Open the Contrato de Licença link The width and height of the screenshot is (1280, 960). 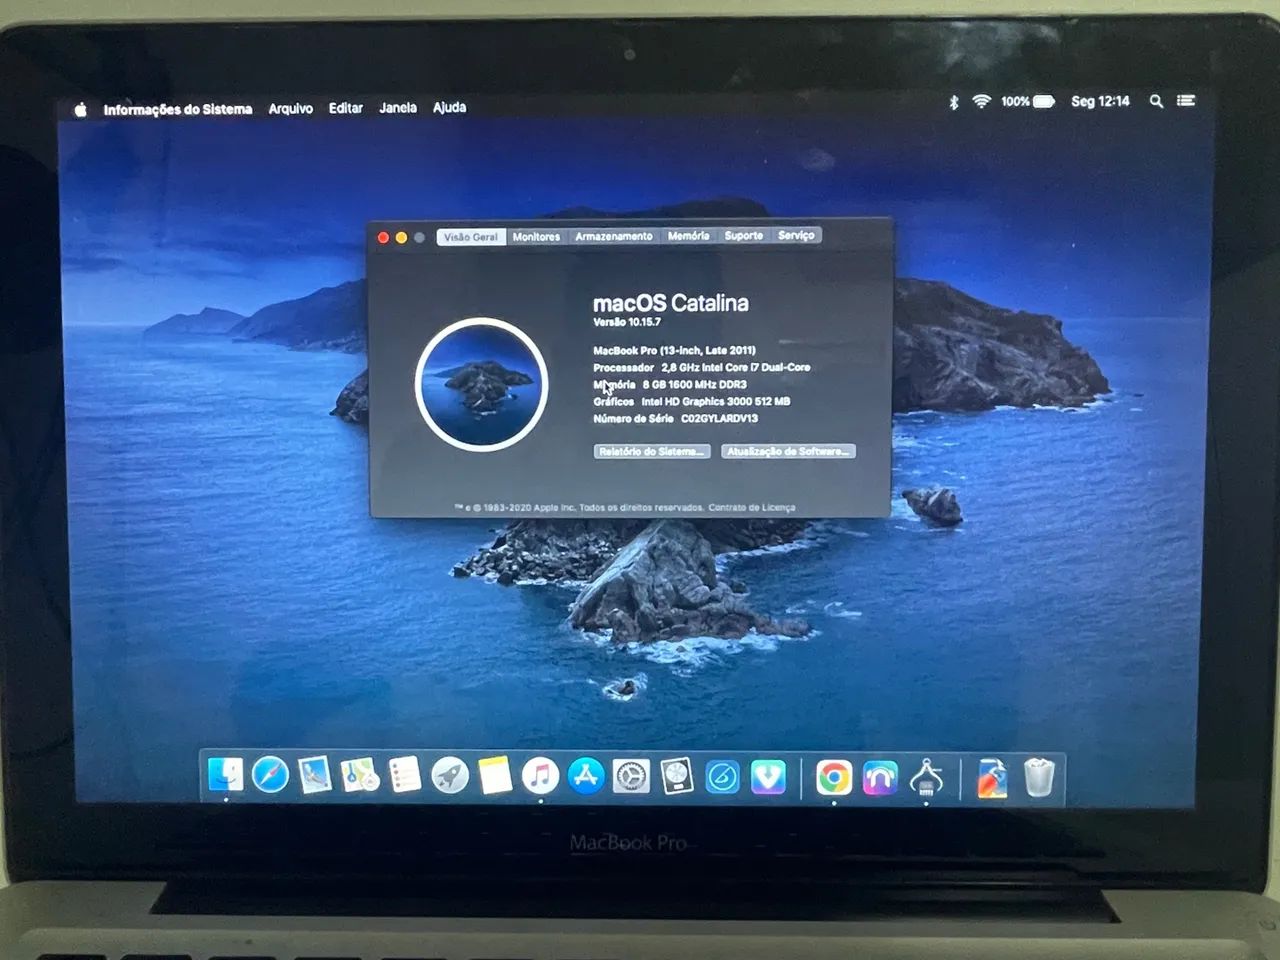tap(752, 507)
